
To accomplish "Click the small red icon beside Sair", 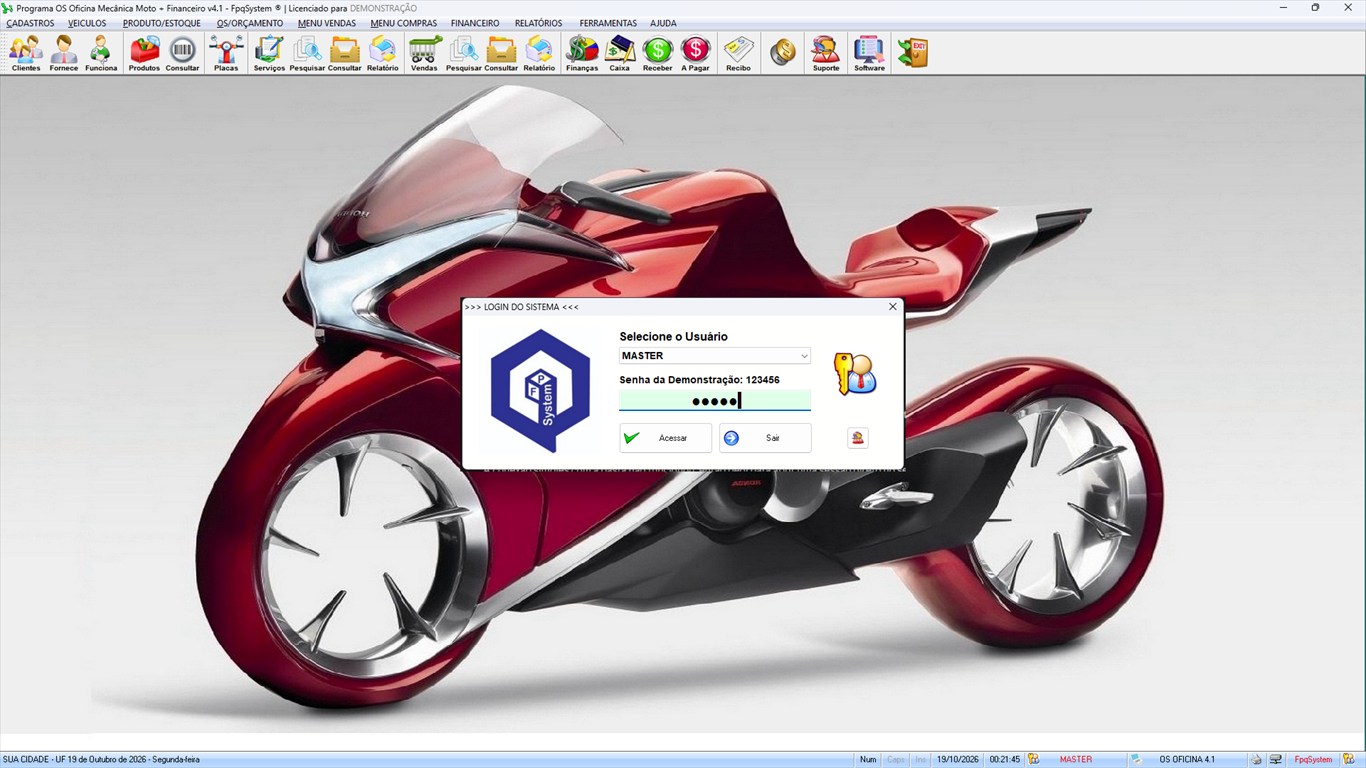I will click(x=857, y=438).
